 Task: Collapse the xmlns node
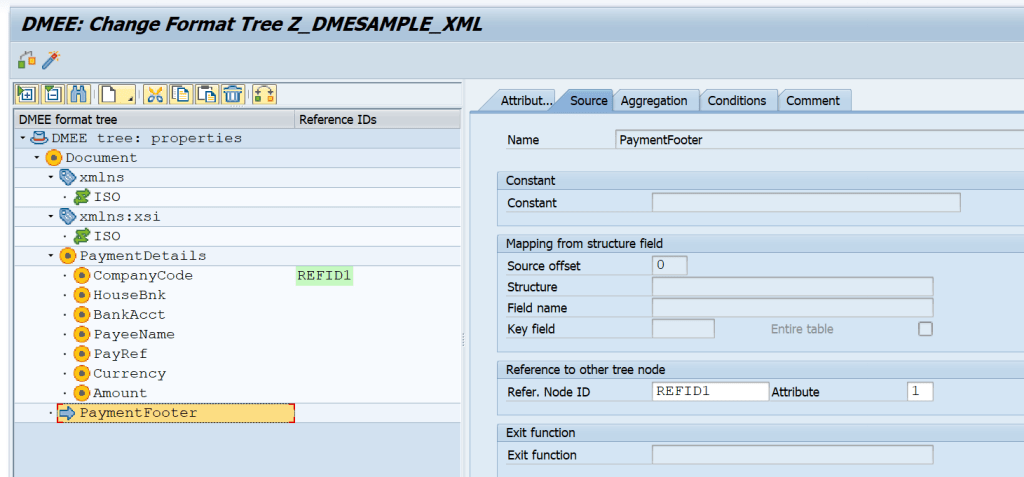coord(51,178)
